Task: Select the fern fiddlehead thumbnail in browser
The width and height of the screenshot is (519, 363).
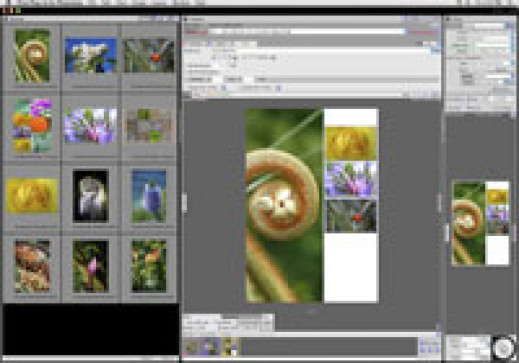Action: click(32, 56)
